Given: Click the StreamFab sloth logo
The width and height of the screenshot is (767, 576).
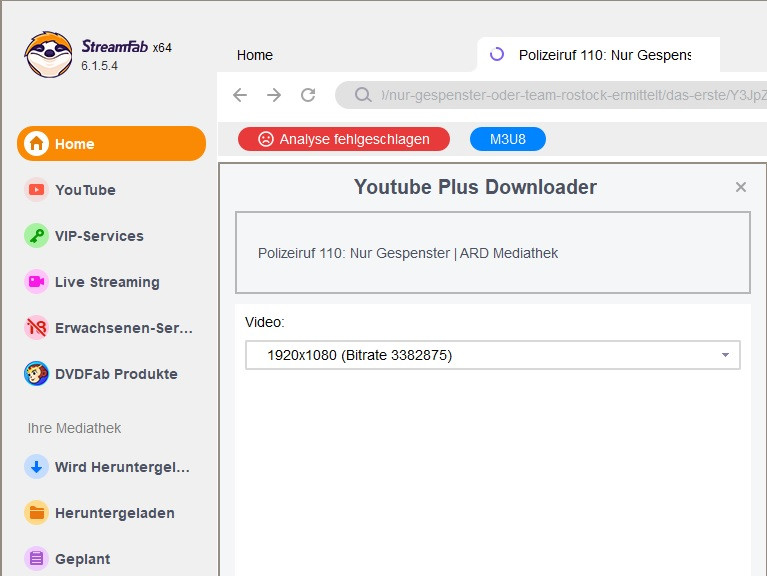Looking at the screenshot, I should 48,55.
